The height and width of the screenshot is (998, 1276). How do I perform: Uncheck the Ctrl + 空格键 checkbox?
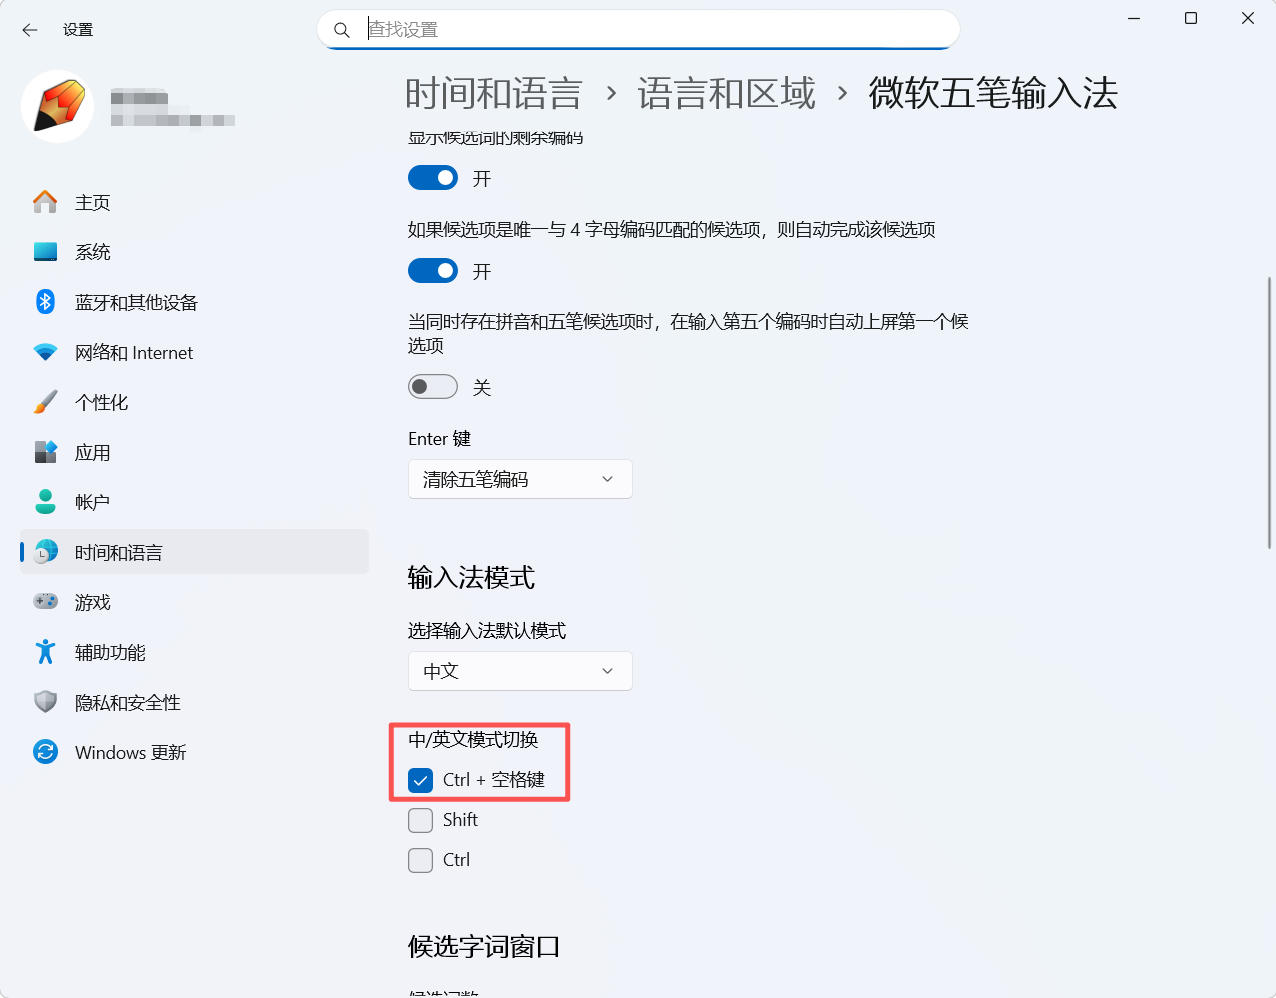pos(421,780)
